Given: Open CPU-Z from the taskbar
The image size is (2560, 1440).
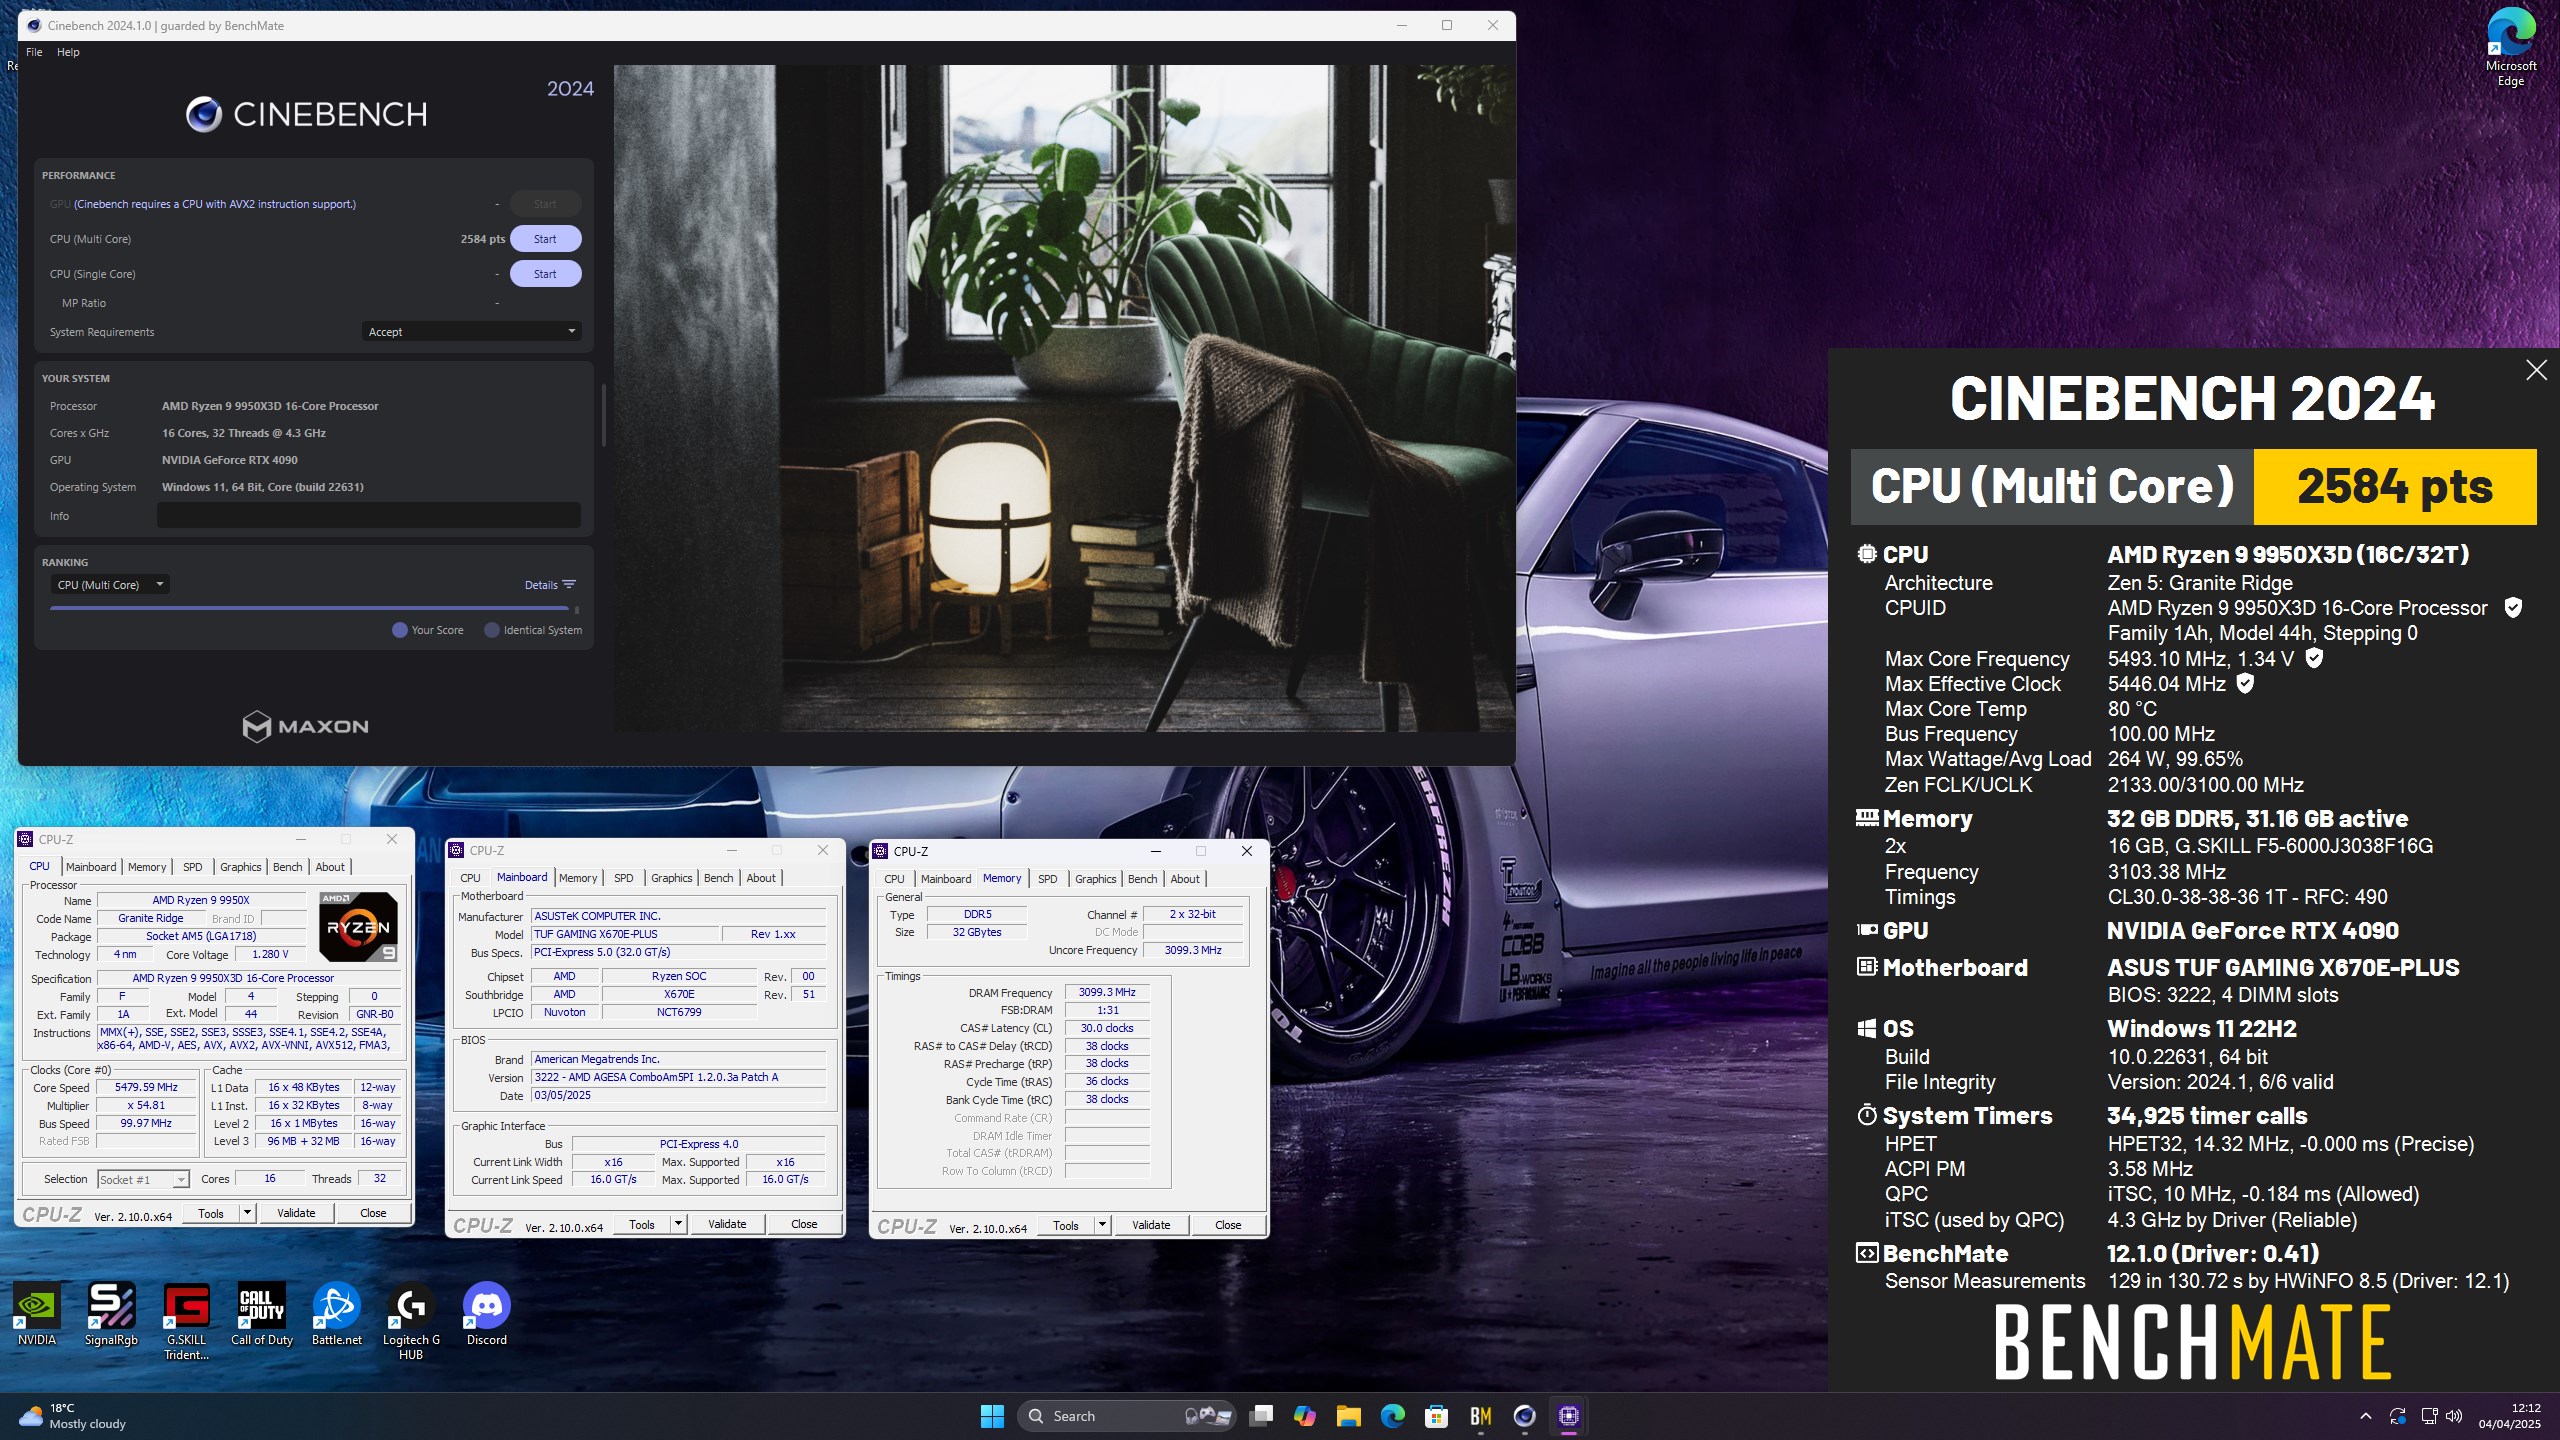Looking at the screenshot, I should [1568, 1416].
